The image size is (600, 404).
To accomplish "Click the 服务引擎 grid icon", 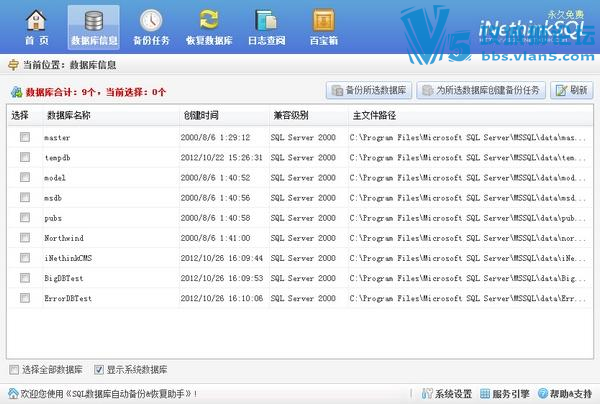I will pos(485,393).
